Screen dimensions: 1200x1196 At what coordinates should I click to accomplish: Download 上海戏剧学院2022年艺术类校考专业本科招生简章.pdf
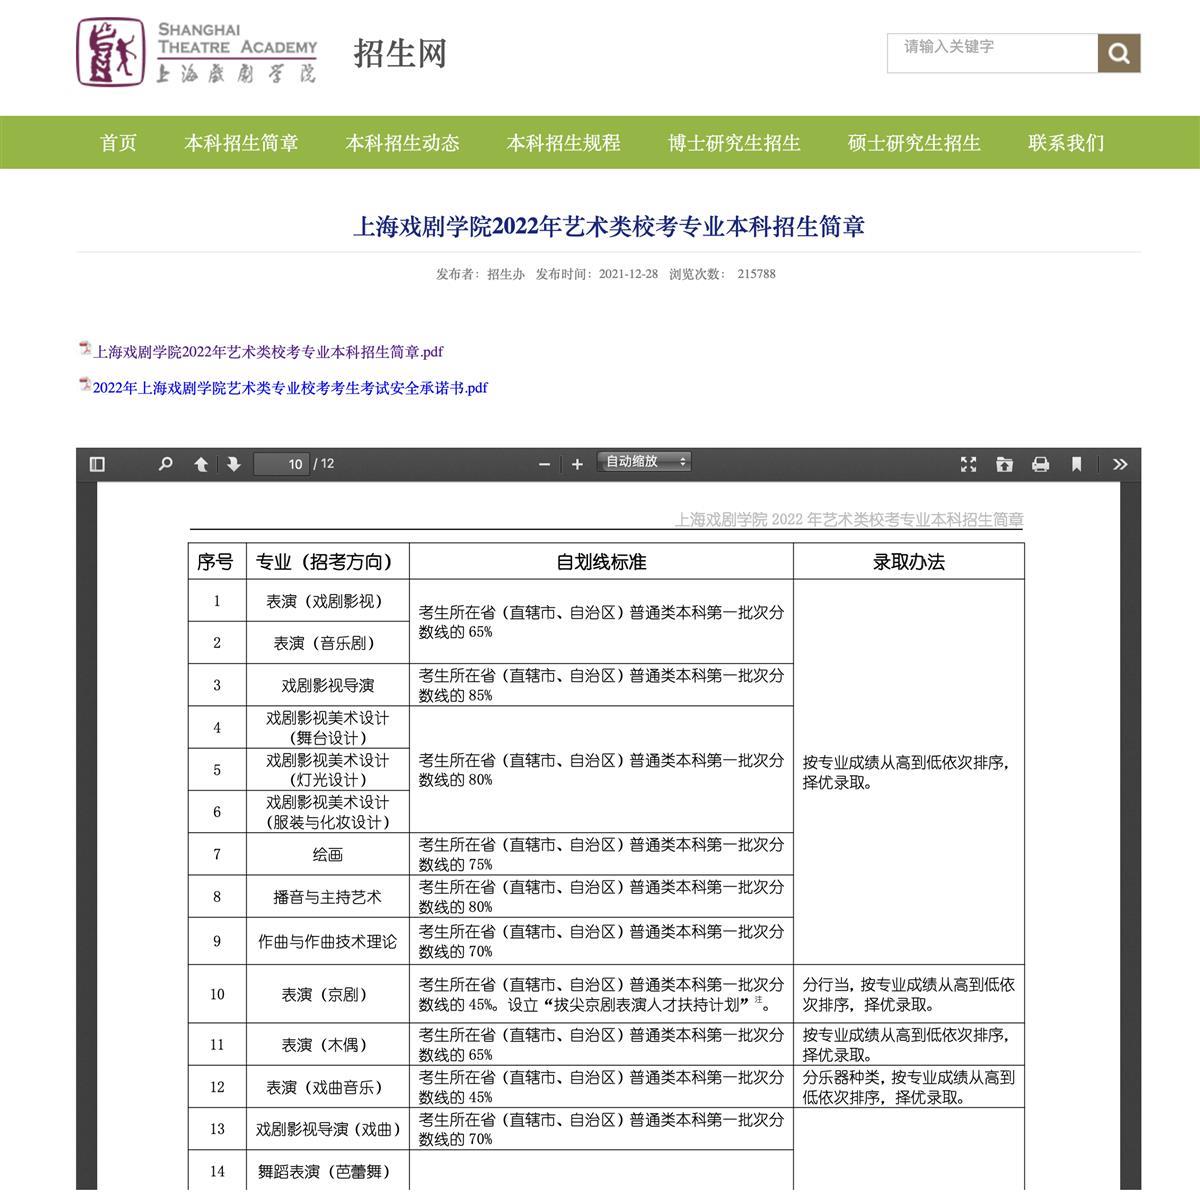[268, 352]
